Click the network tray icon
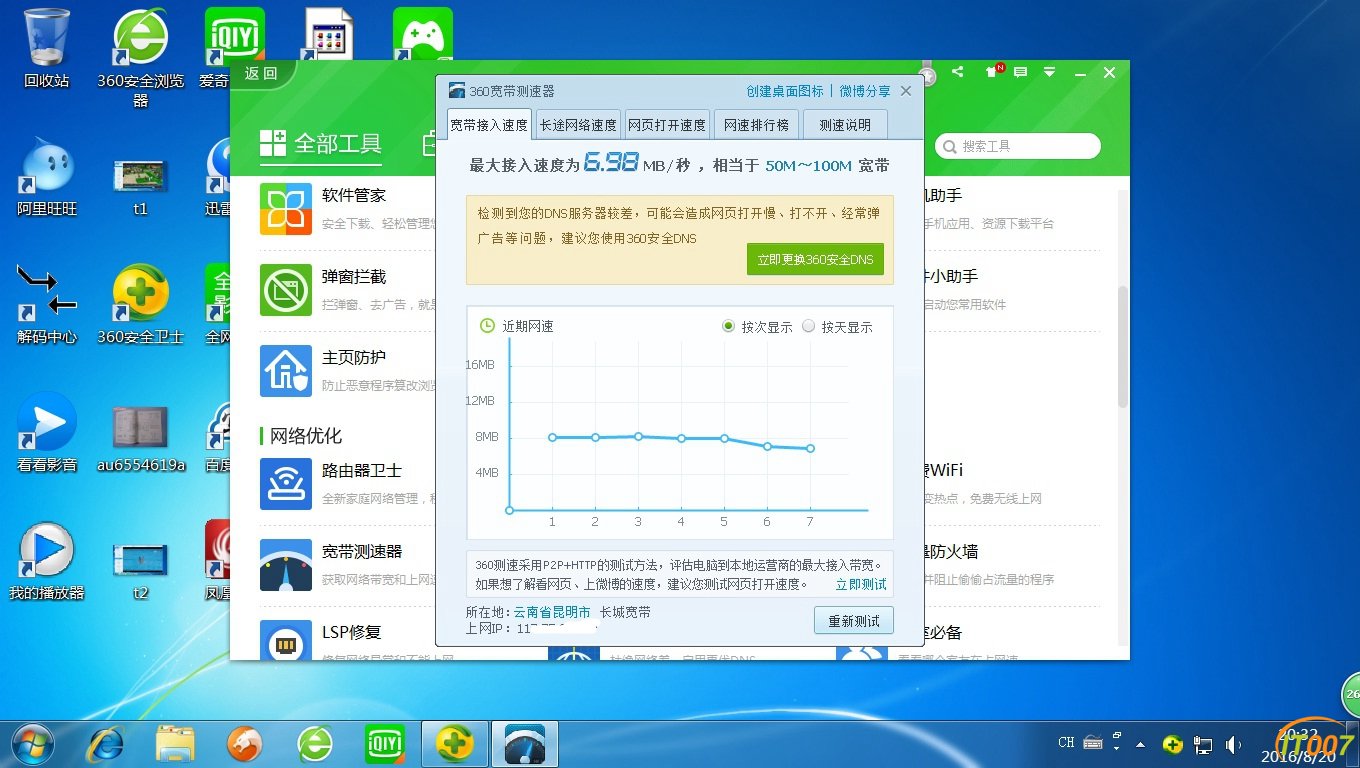Viewport: 1360px width, 768px height. click(1204, 744)
